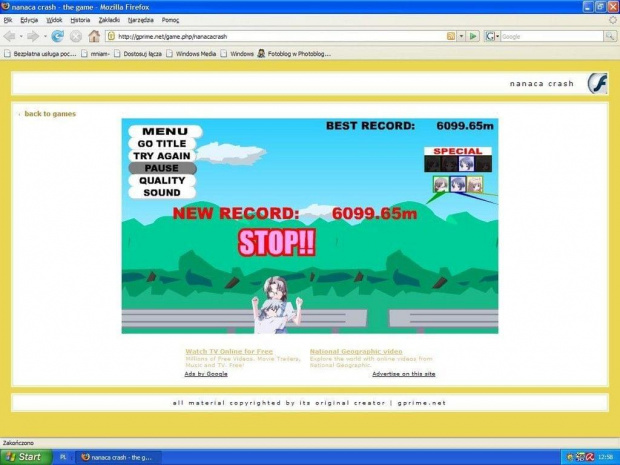620x465 pixels.
Task: Open the Windows bookmark
Action: pyautogui.click(x=237, y=54)
